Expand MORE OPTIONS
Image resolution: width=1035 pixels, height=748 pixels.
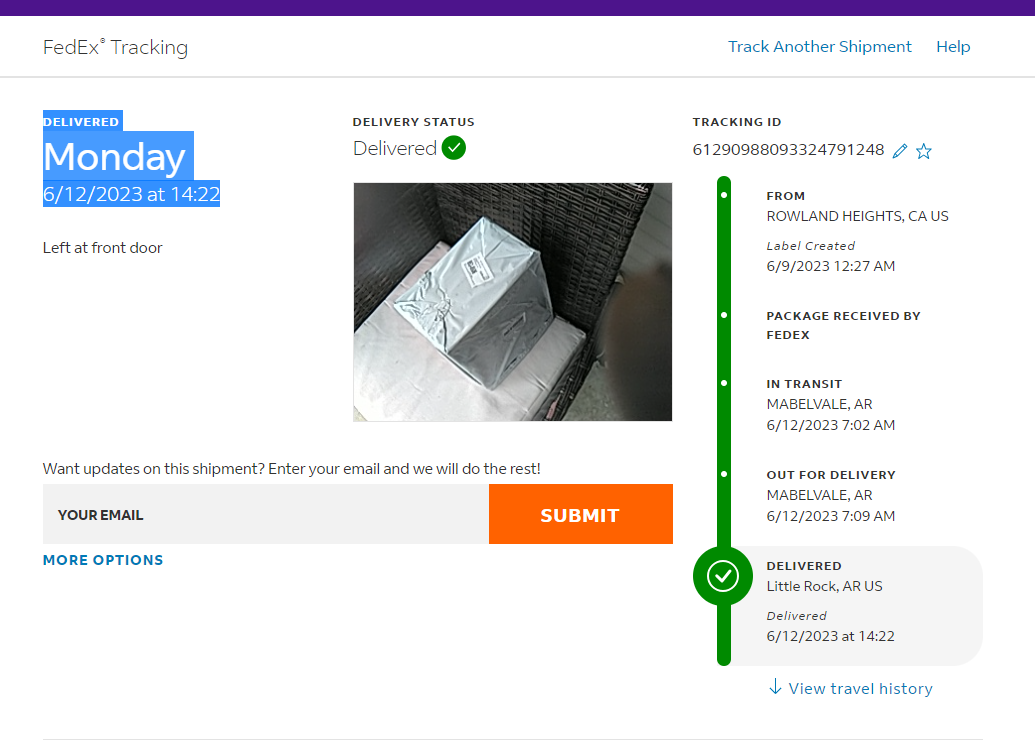(x=103, y=560)
